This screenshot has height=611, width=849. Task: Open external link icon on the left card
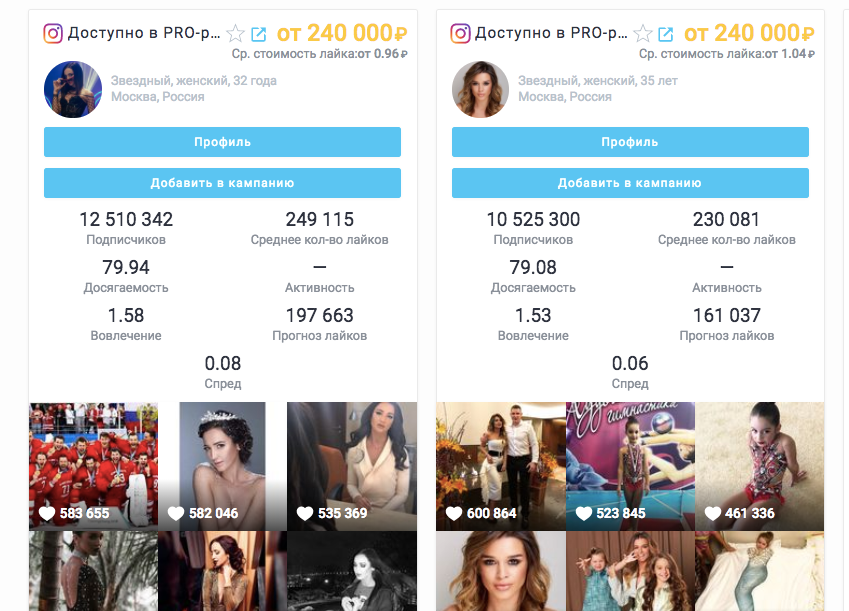click(x=259, y=34)
